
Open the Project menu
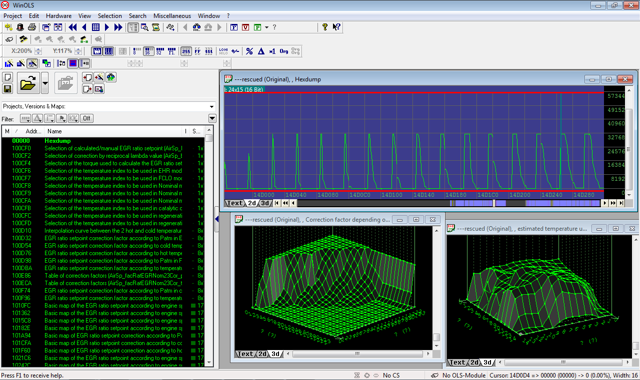coord(13,16)
